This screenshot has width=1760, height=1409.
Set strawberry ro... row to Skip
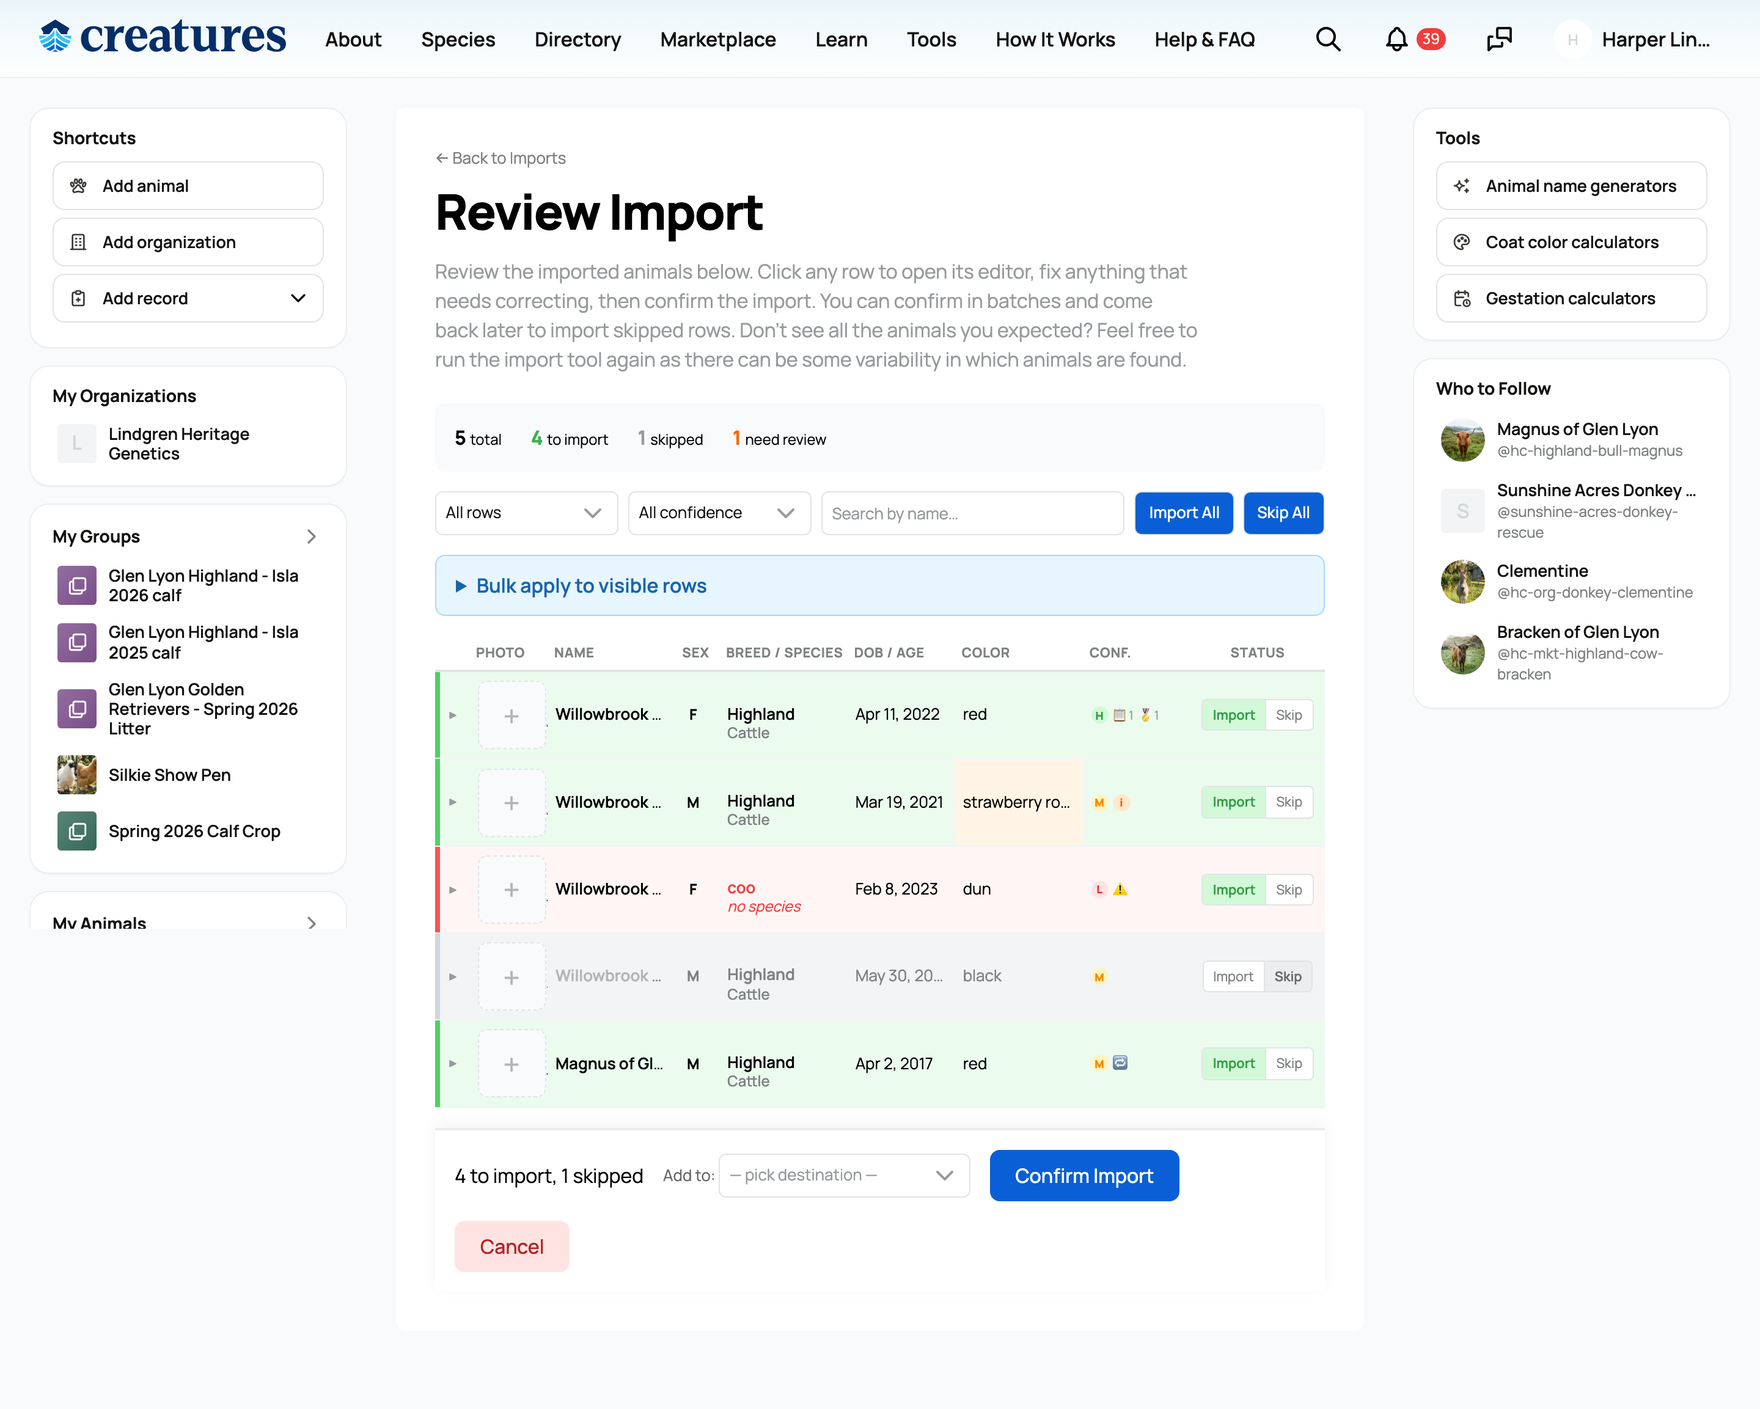[x=1289, y=802]
